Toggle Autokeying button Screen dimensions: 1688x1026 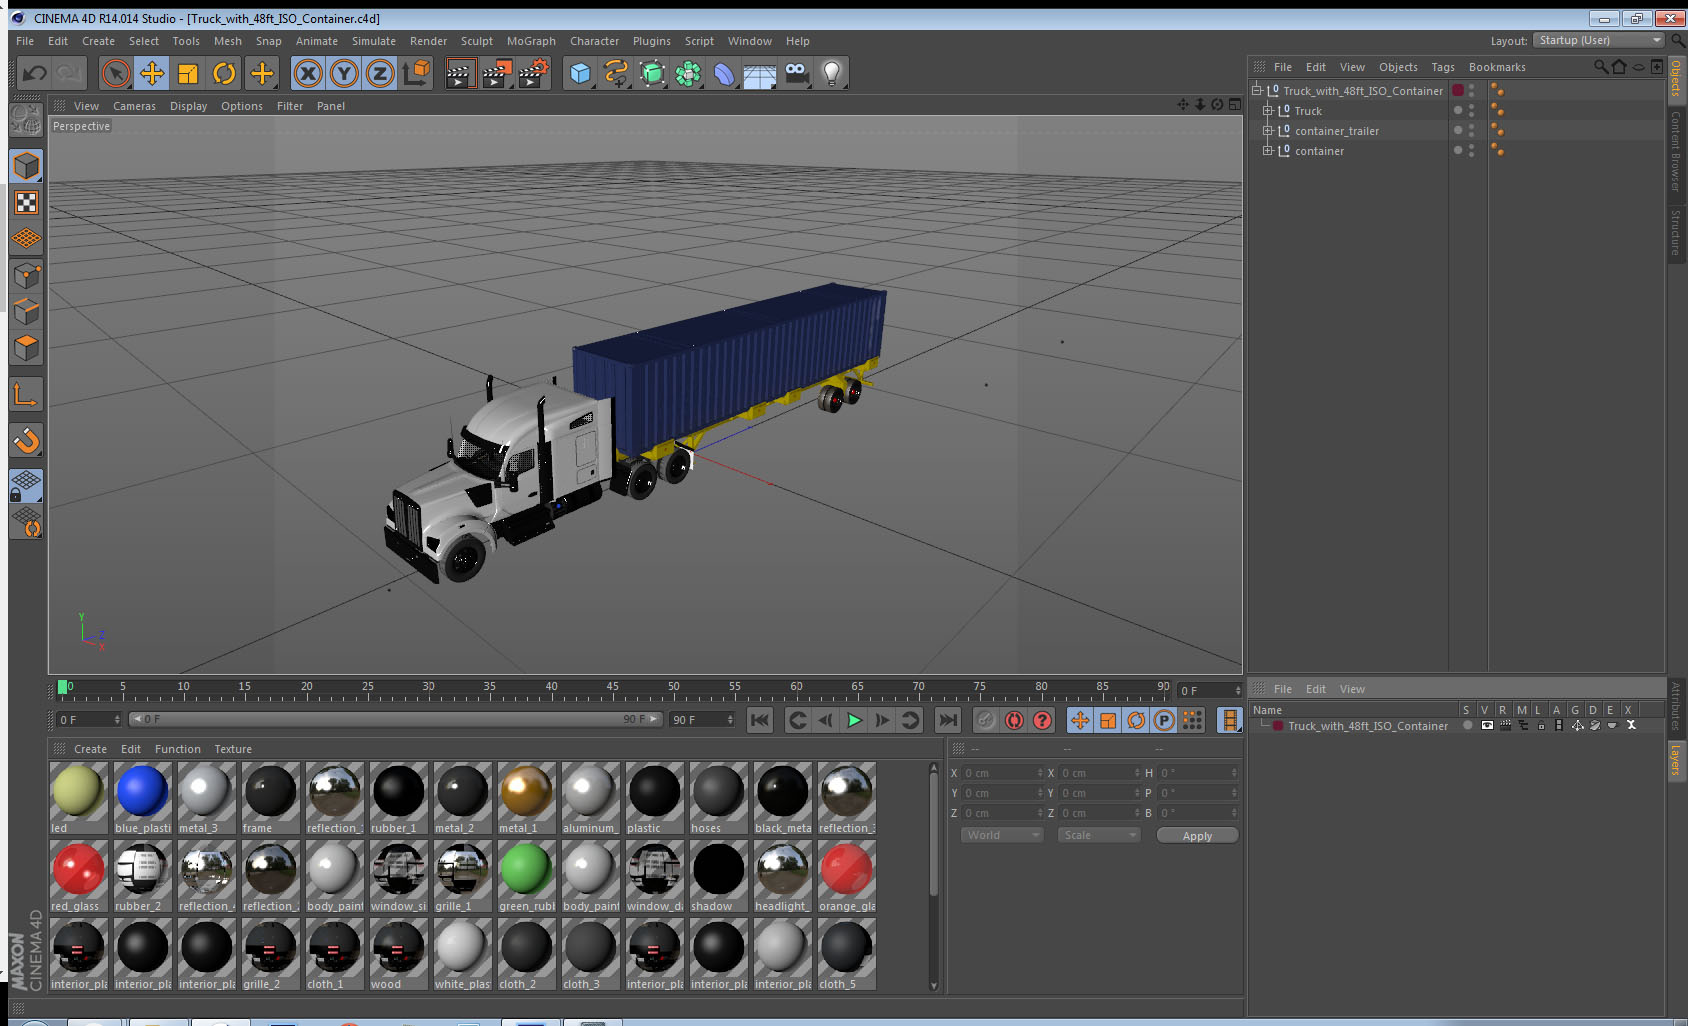point(1014,720)
